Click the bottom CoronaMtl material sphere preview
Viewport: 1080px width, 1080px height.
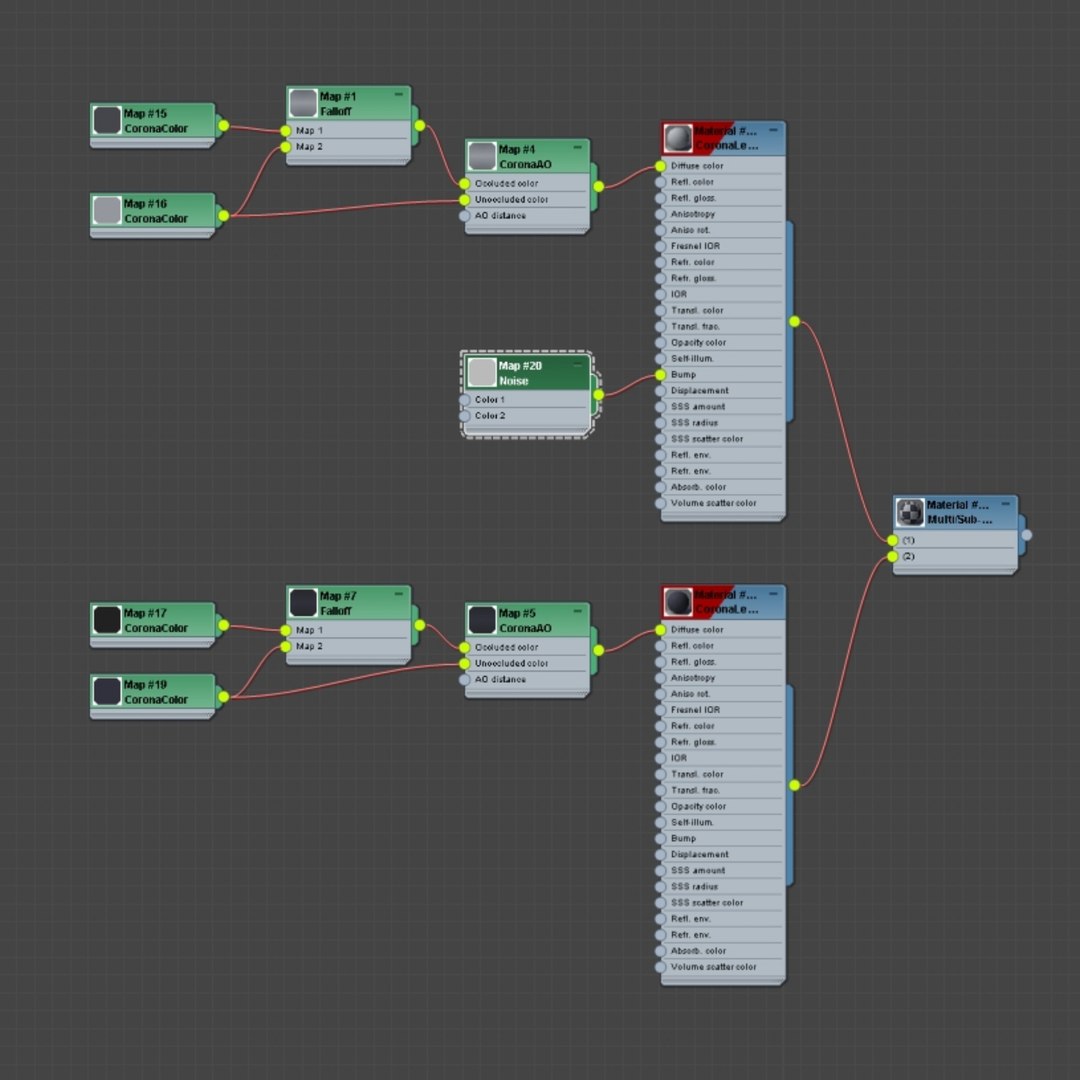[x=678, y=602]
